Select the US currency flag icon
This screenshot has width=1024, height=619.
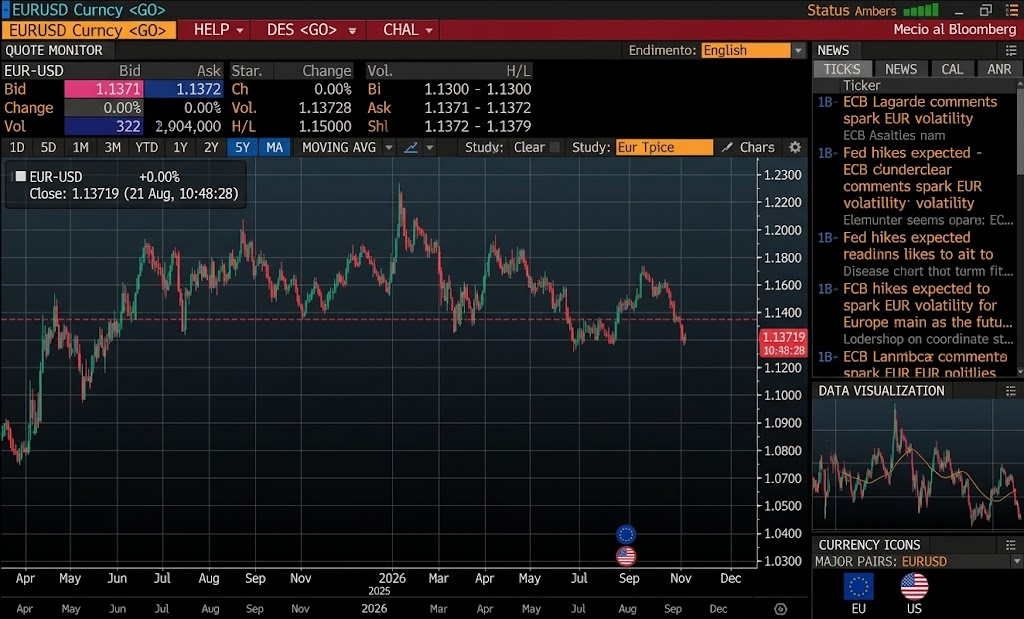point(914,586)
